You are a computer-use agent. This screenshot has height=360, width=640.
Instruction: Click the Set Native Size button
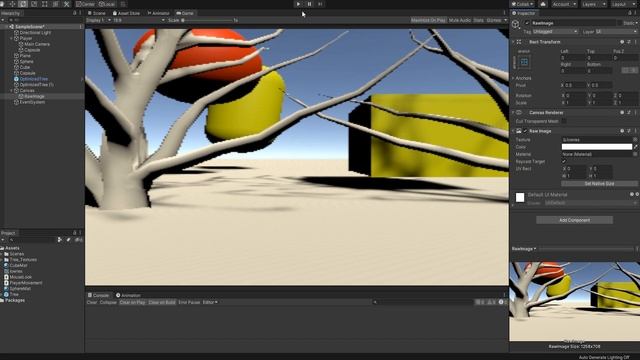click(599, 184)
